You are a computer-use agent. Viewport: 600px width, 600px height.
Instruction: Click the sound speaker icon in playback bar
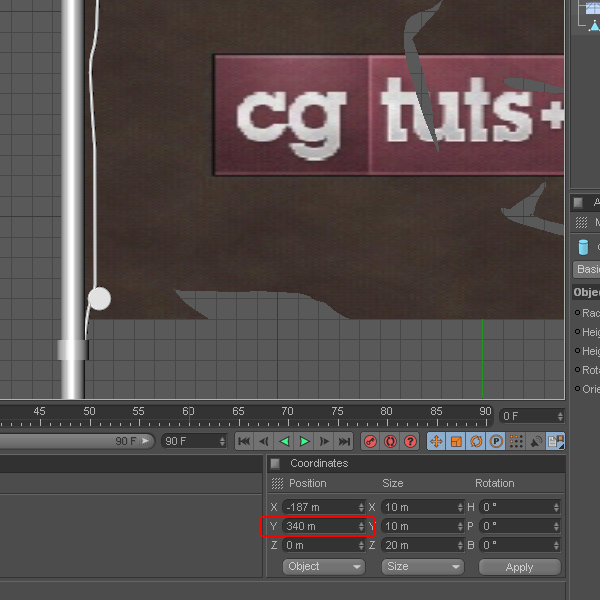pyautogui.click(x=536, y=441)
